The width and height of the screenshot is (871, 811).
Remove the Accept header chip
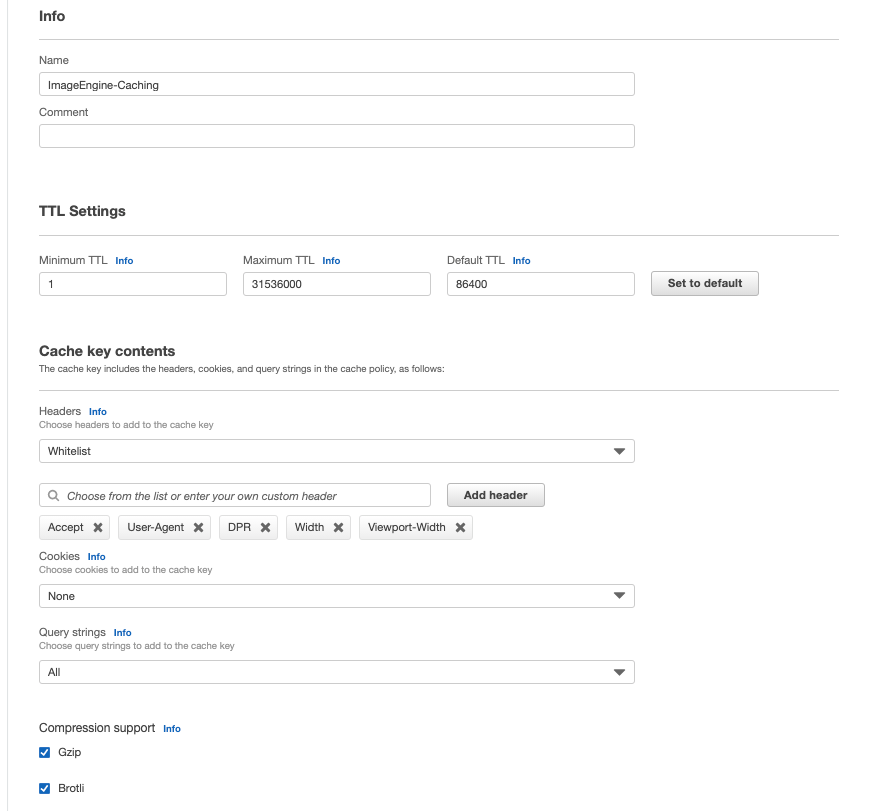tap(97, 527)
